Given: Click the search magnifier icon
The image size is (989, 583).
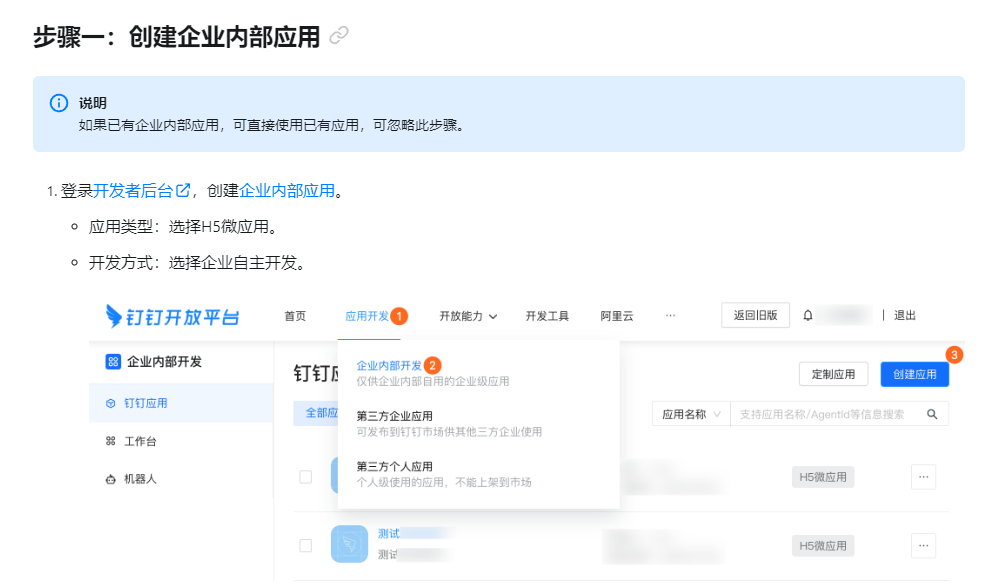Looking at the screenshot, I should tap(932, 415).
